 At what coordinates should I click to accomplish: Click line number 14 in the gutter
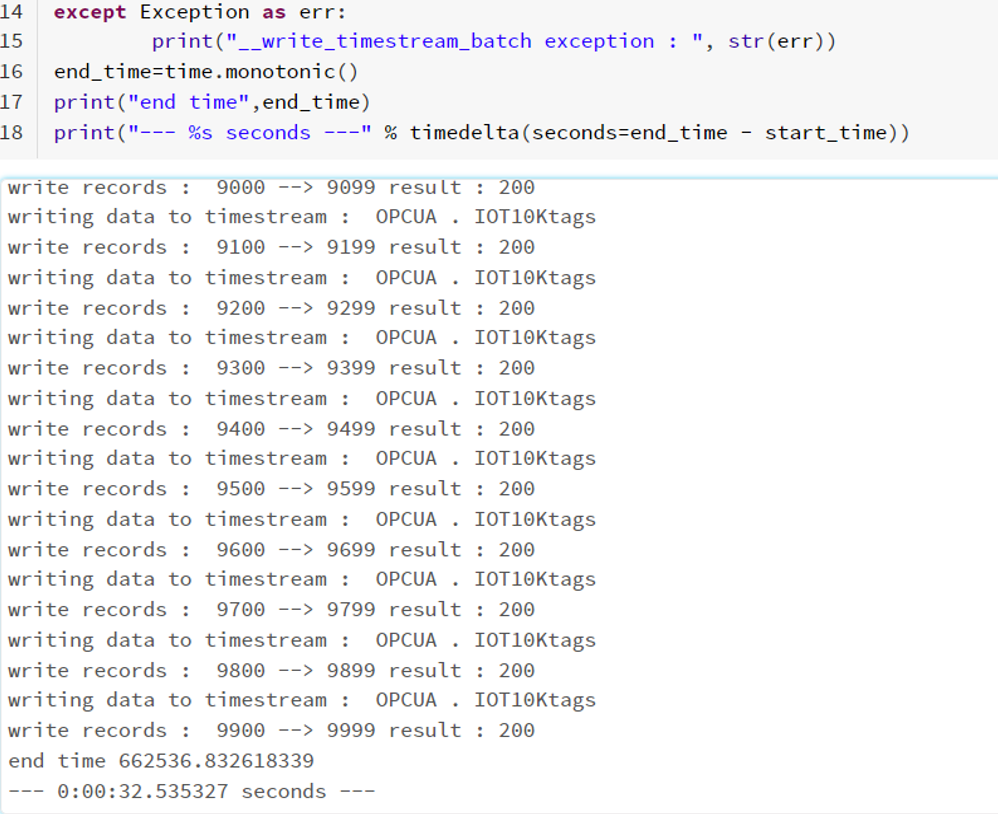point(11,12)
